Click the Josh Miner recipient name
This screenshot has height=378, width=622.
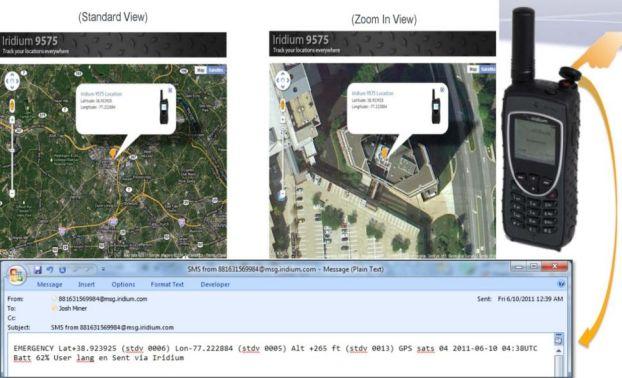73,308
